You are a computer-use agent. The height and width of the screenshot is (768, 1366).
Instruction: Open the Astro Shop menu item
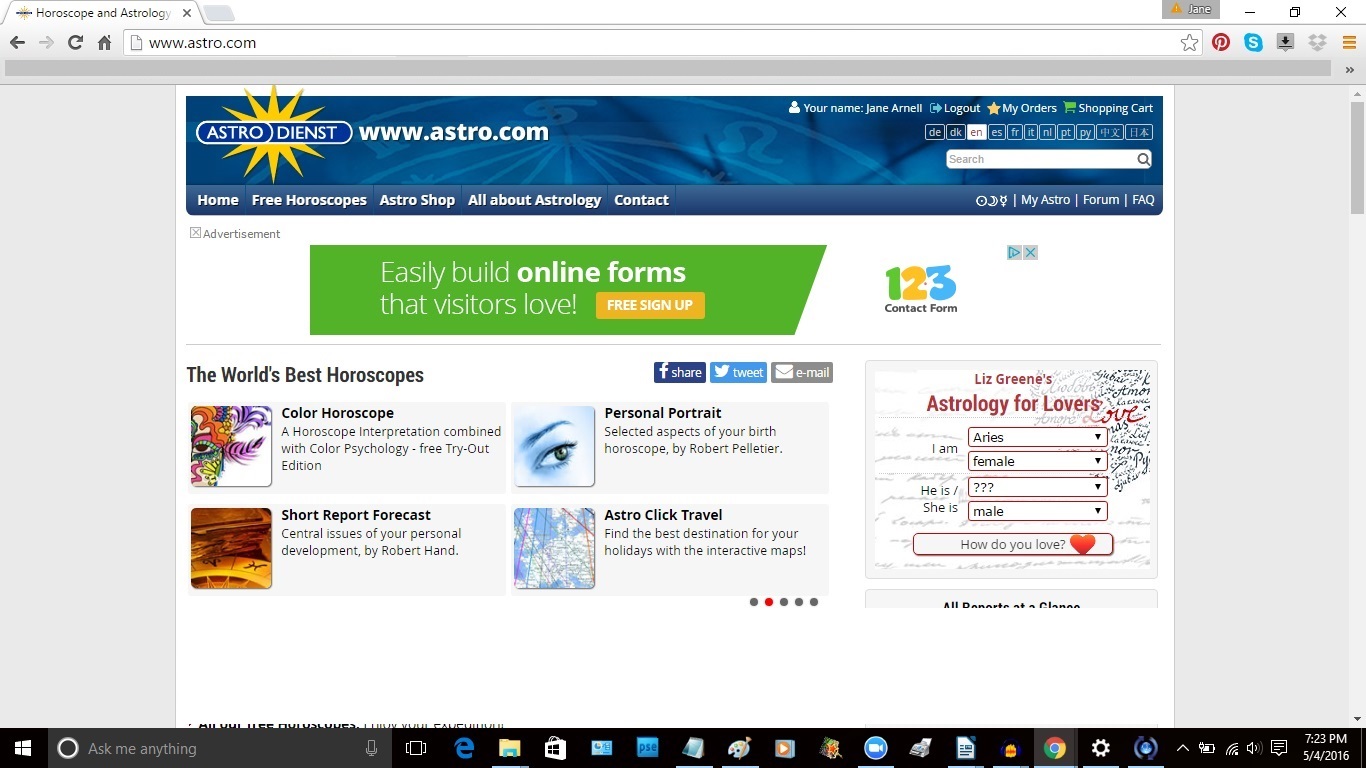(417, 200)
